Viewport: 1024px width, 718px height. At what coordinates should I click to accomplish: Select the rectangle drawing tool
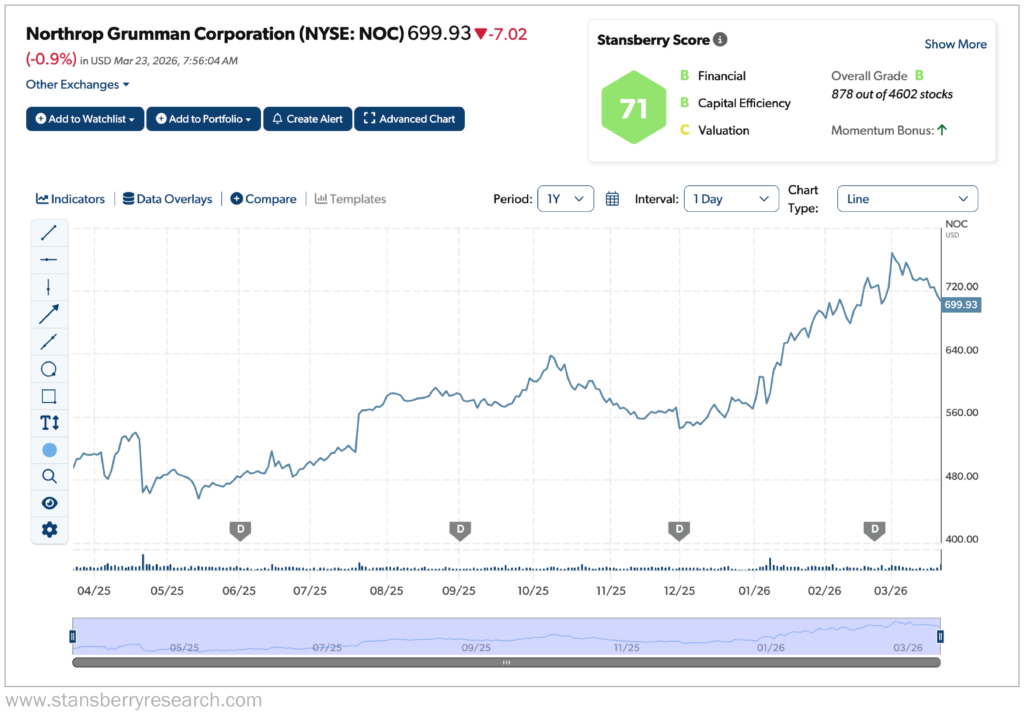(x=49, y=396)
